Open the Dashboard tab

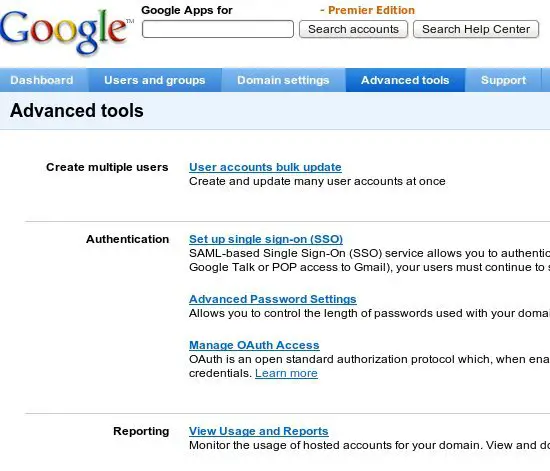coord(42,80)
